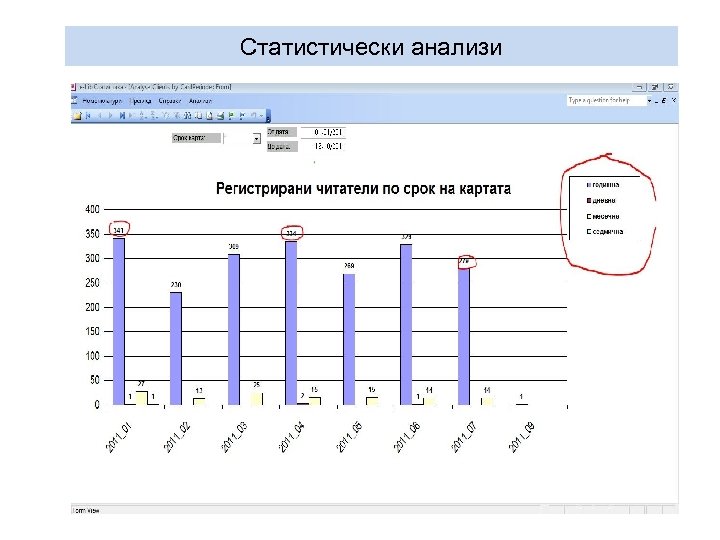
Task: Open the Анализи menu
Action: pos(200,101)
